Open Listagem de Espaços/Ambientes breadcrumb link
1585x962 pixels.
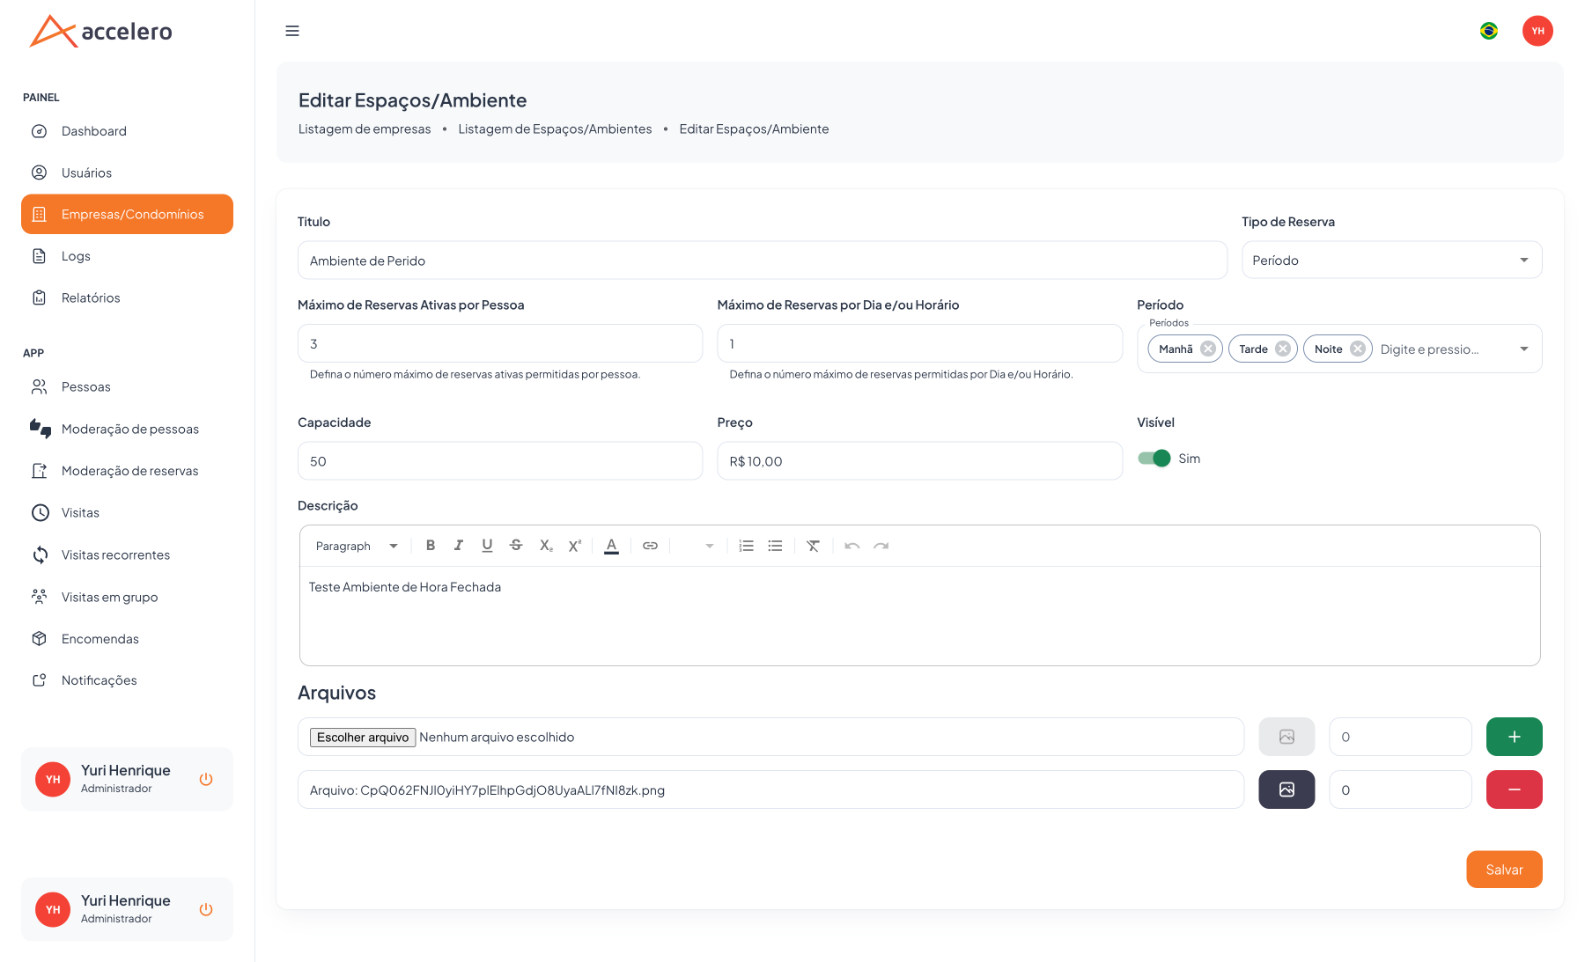(x=555, y=129)
